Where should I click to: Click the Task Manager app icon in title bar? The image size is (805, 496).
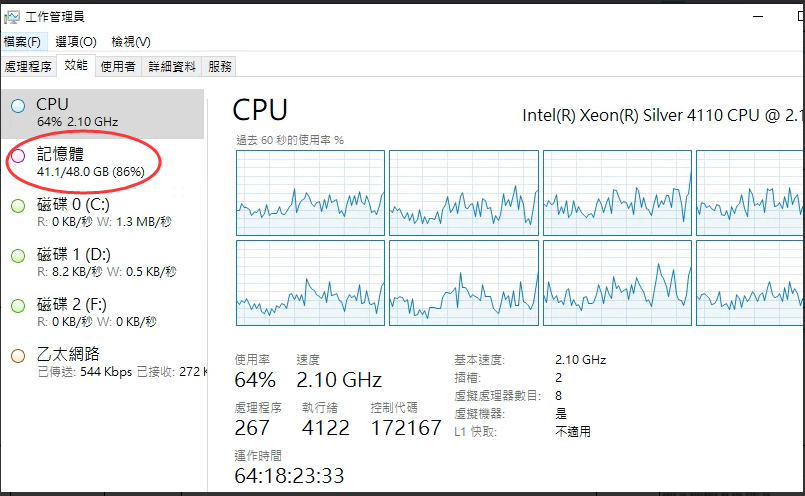click(11, 16)
